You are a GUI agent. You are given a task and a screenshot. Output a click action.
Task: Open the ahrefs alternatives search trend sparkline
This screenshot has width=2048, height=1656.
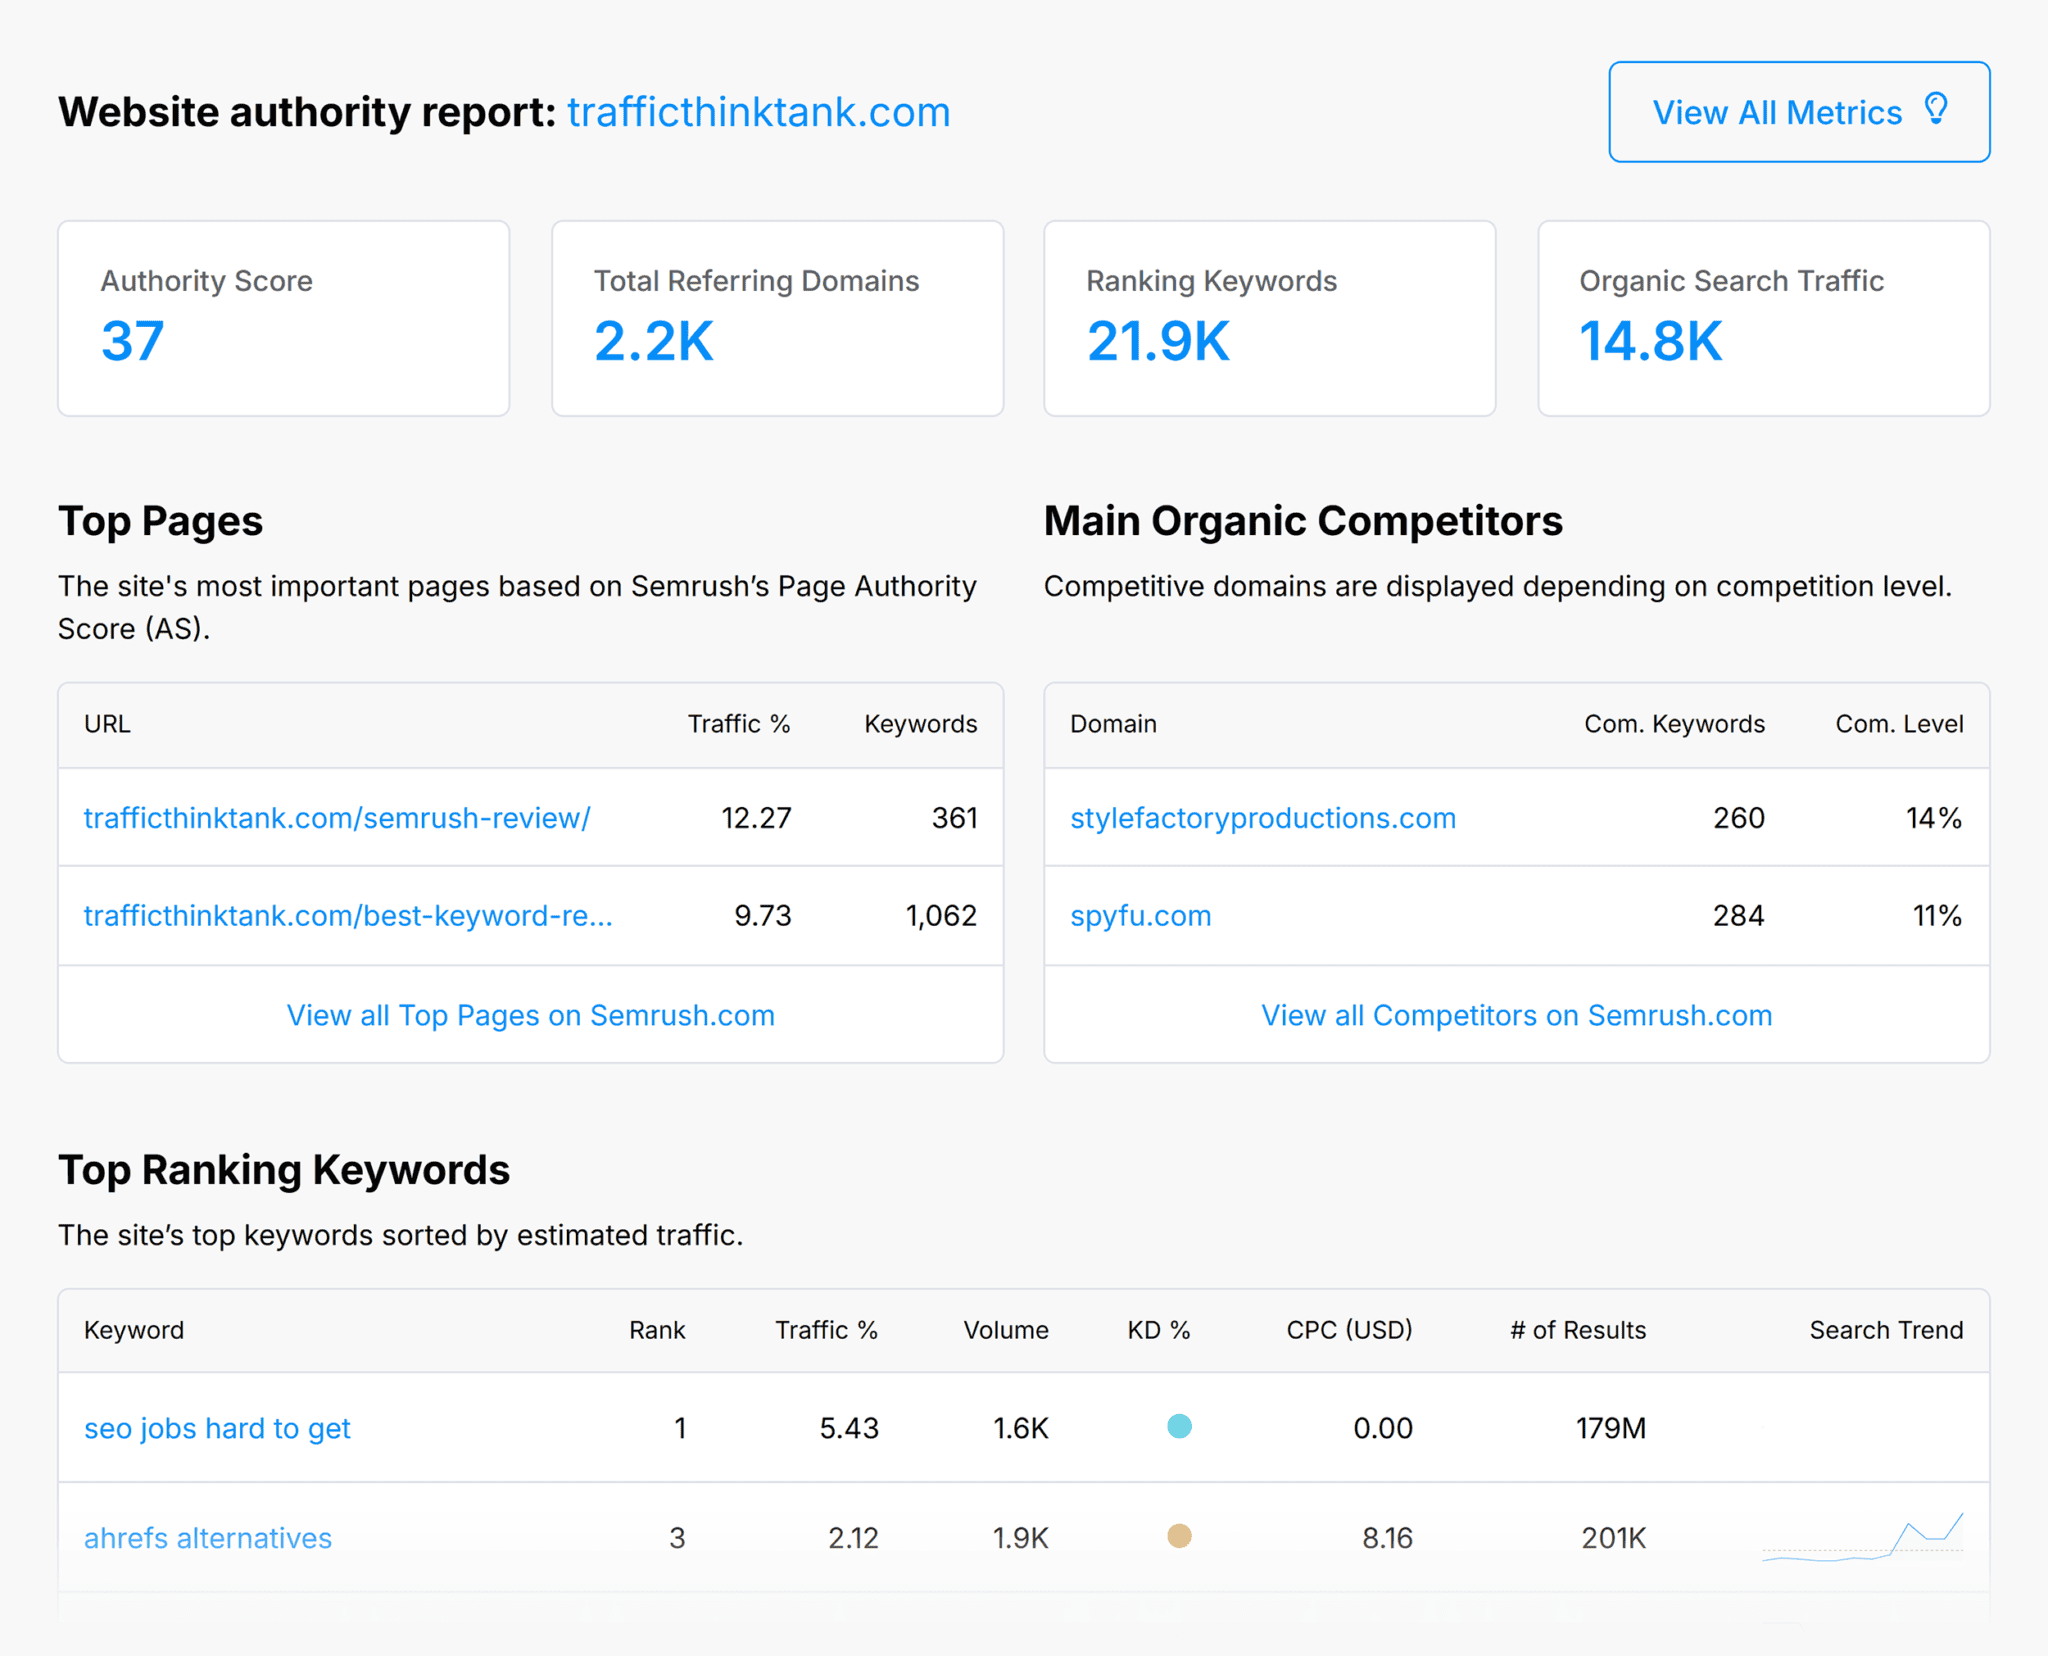[1862, 1537]
